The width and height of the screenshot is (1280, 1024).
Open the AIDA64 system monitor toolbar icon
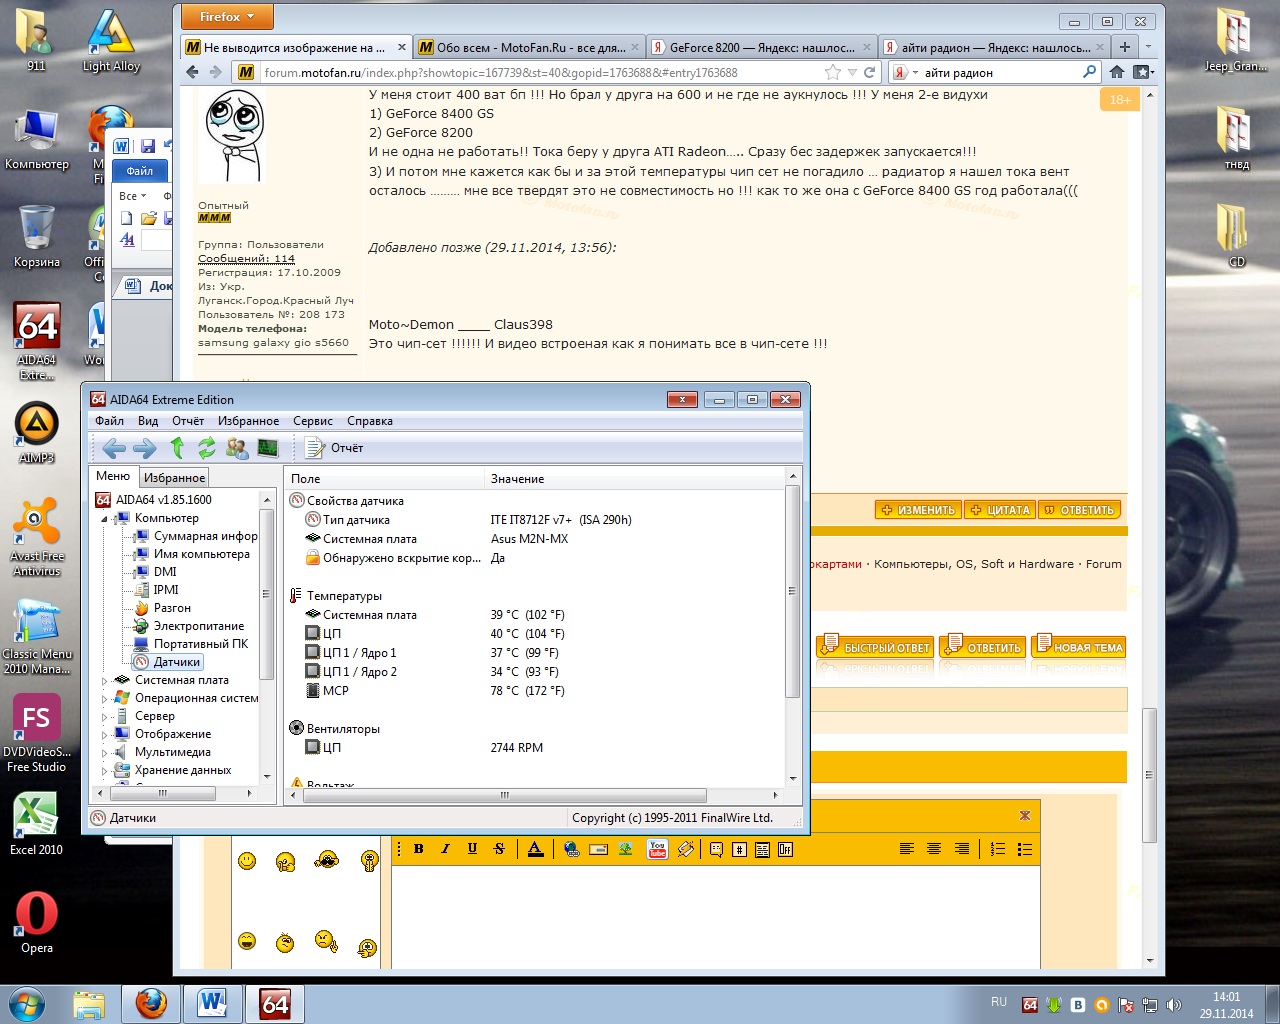tap(268, 448)
